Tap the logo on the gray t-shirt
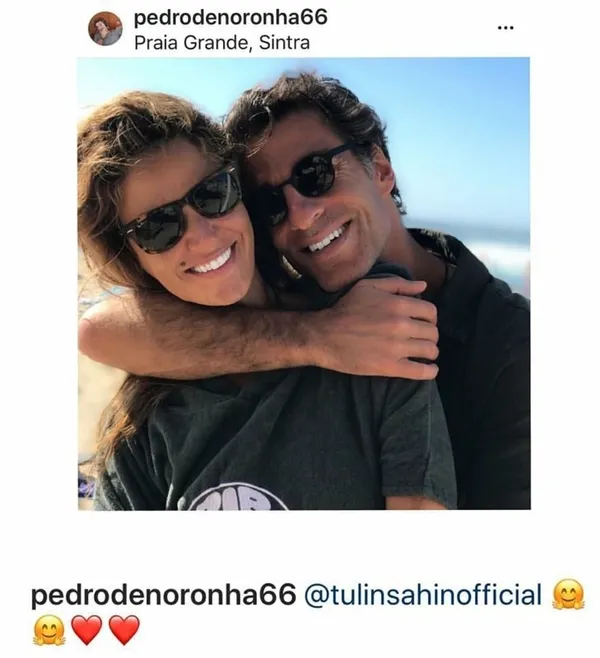The height and width of the screenshot is (658, 600). coord(235,497)
